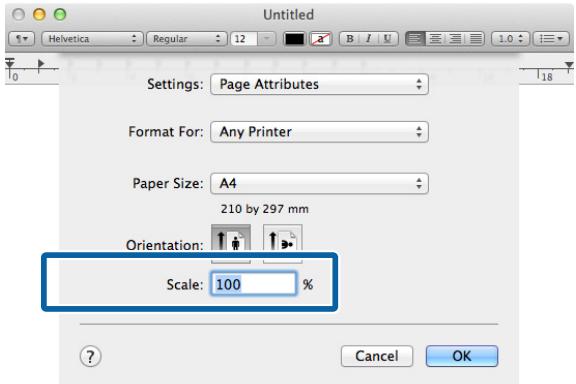This screenshot has width=576, height=384.
Task: Open the Any Printer format popup
Action: click(319, 132)
